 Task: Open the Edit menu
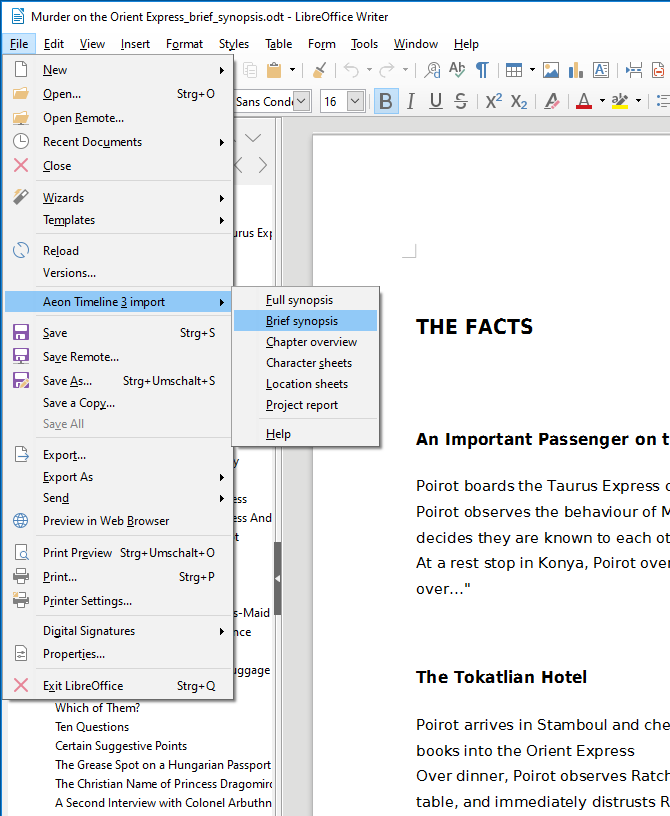point(54,44)
